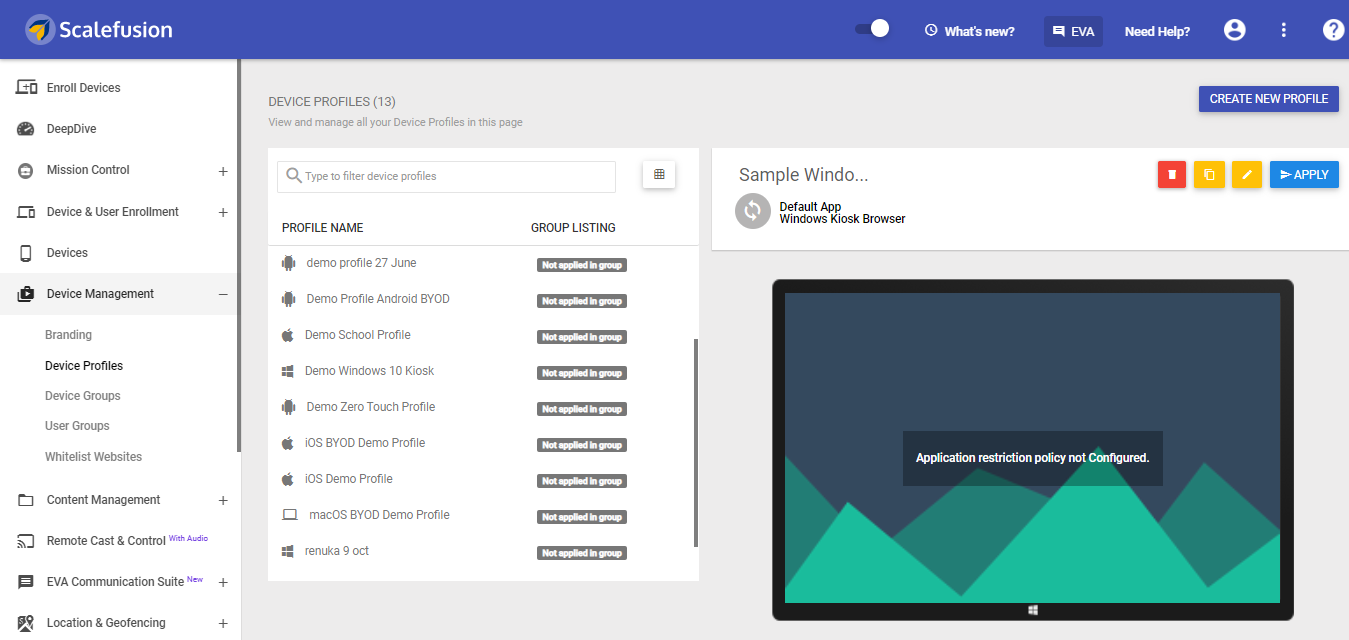
Task: Click the Create New Profile button
Action: pyautogui.click(x=1268, y=99)
